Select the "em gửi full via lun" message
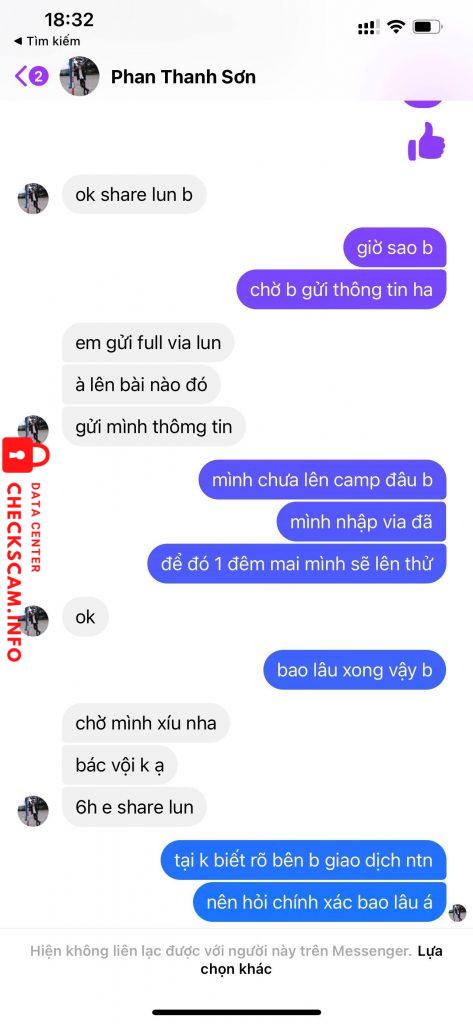The image size is (473, 1024). pos(148,342)
